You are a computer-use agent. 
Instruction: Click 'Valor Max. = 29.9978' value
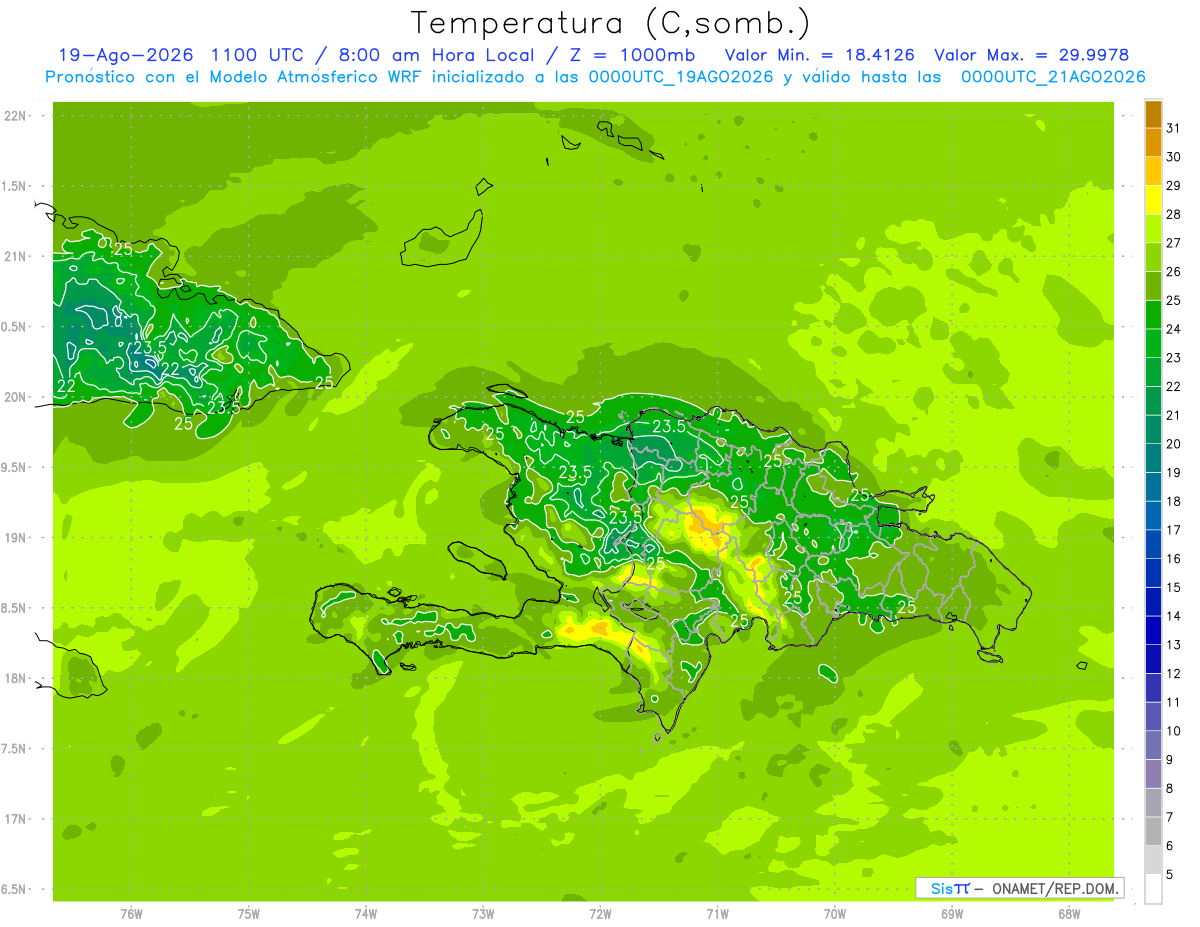pos(1031,55)
